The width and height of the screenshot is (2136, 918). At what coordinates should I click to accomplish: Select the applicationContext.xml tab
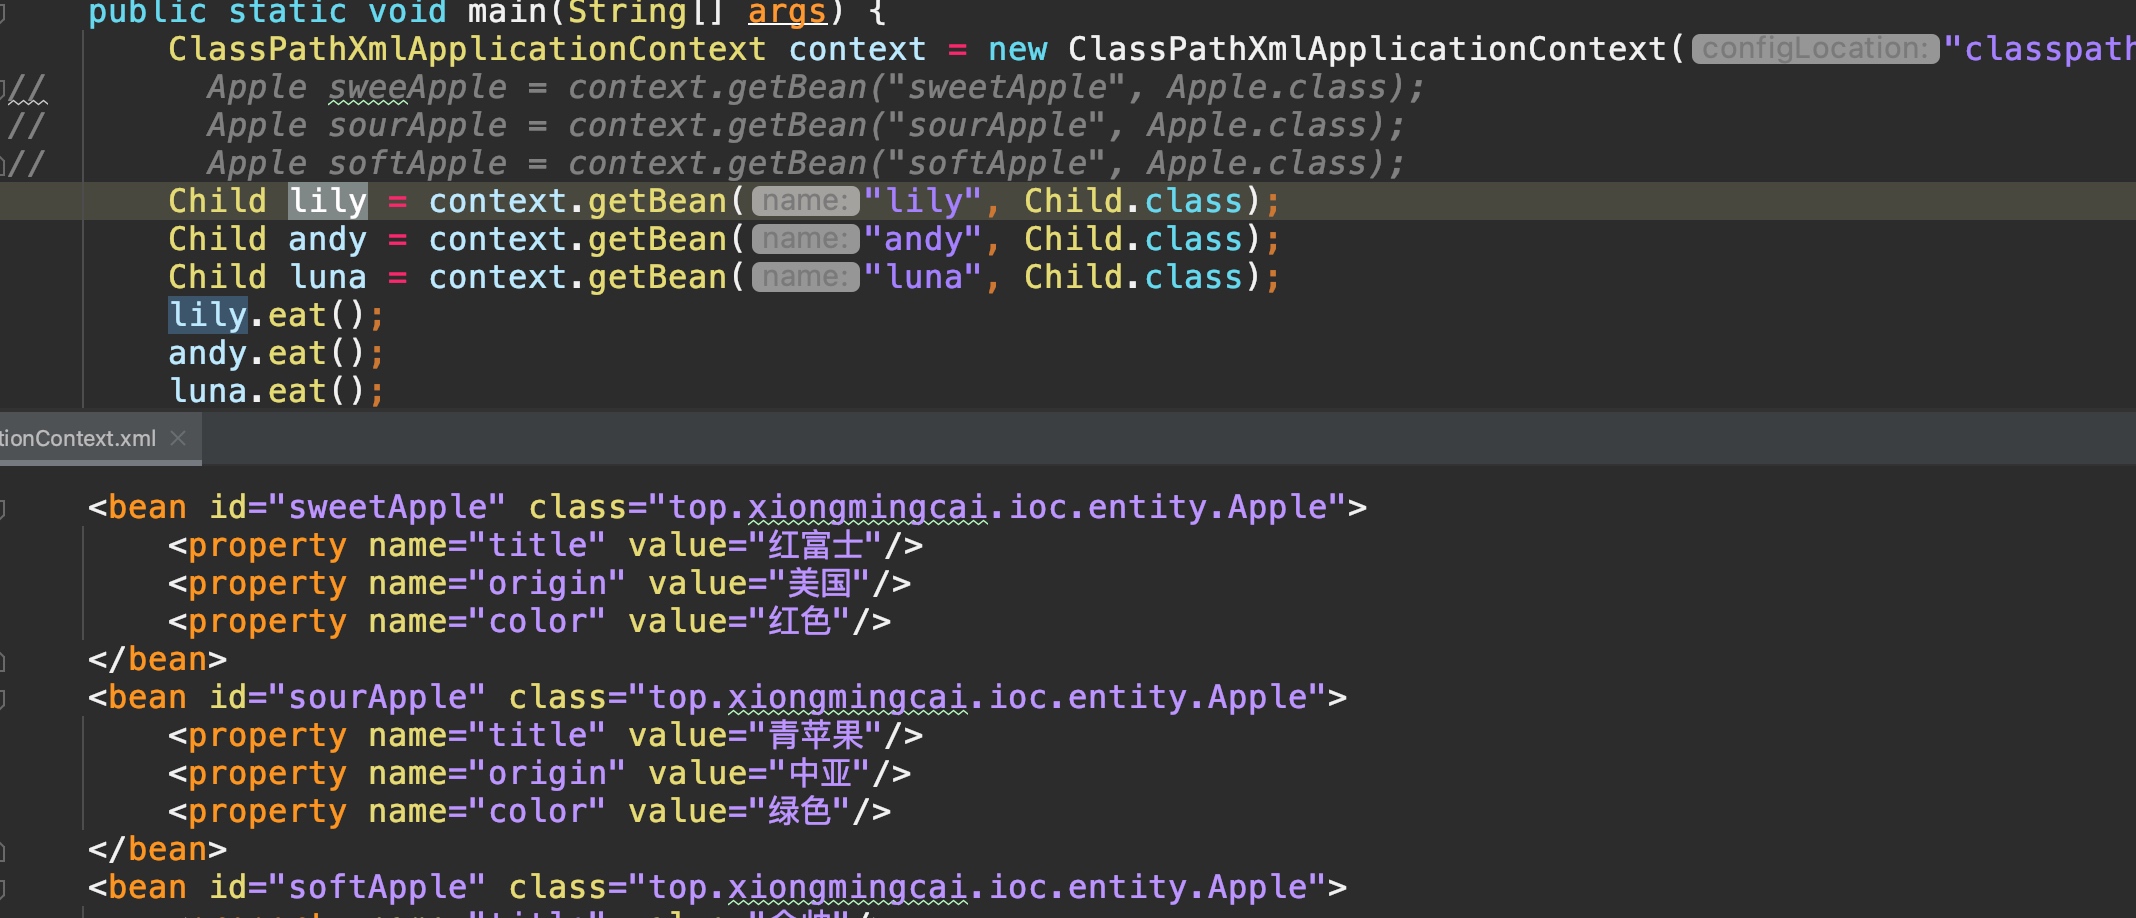[78, 438]
